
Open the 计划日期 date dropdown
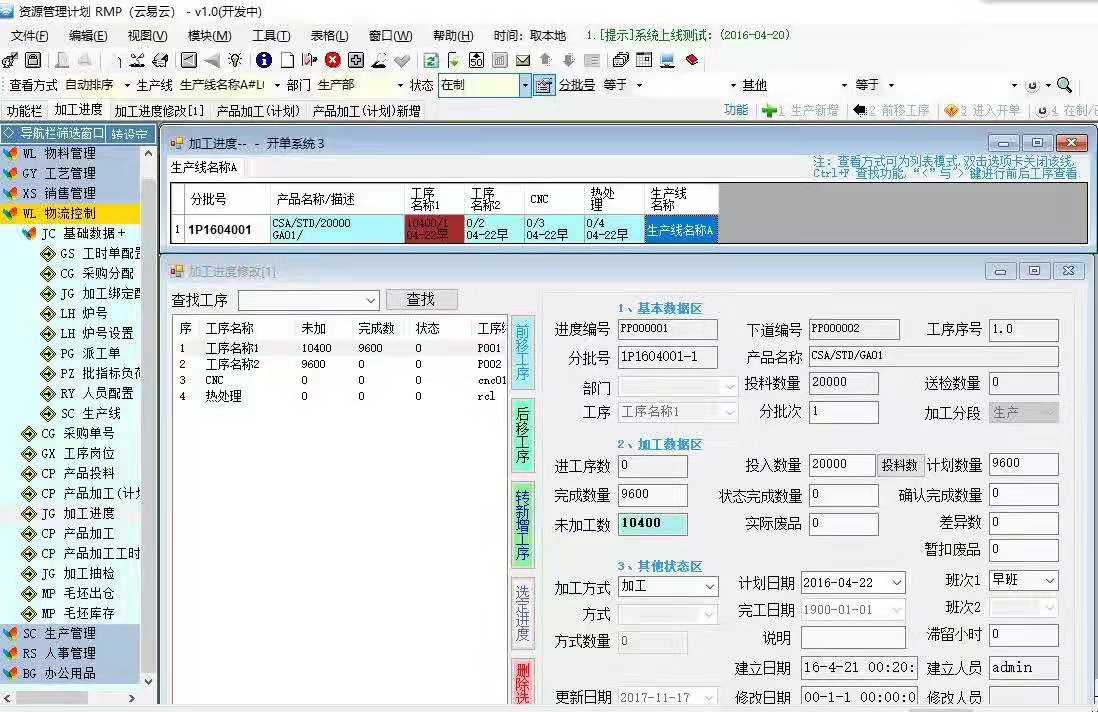click(897, 580)
